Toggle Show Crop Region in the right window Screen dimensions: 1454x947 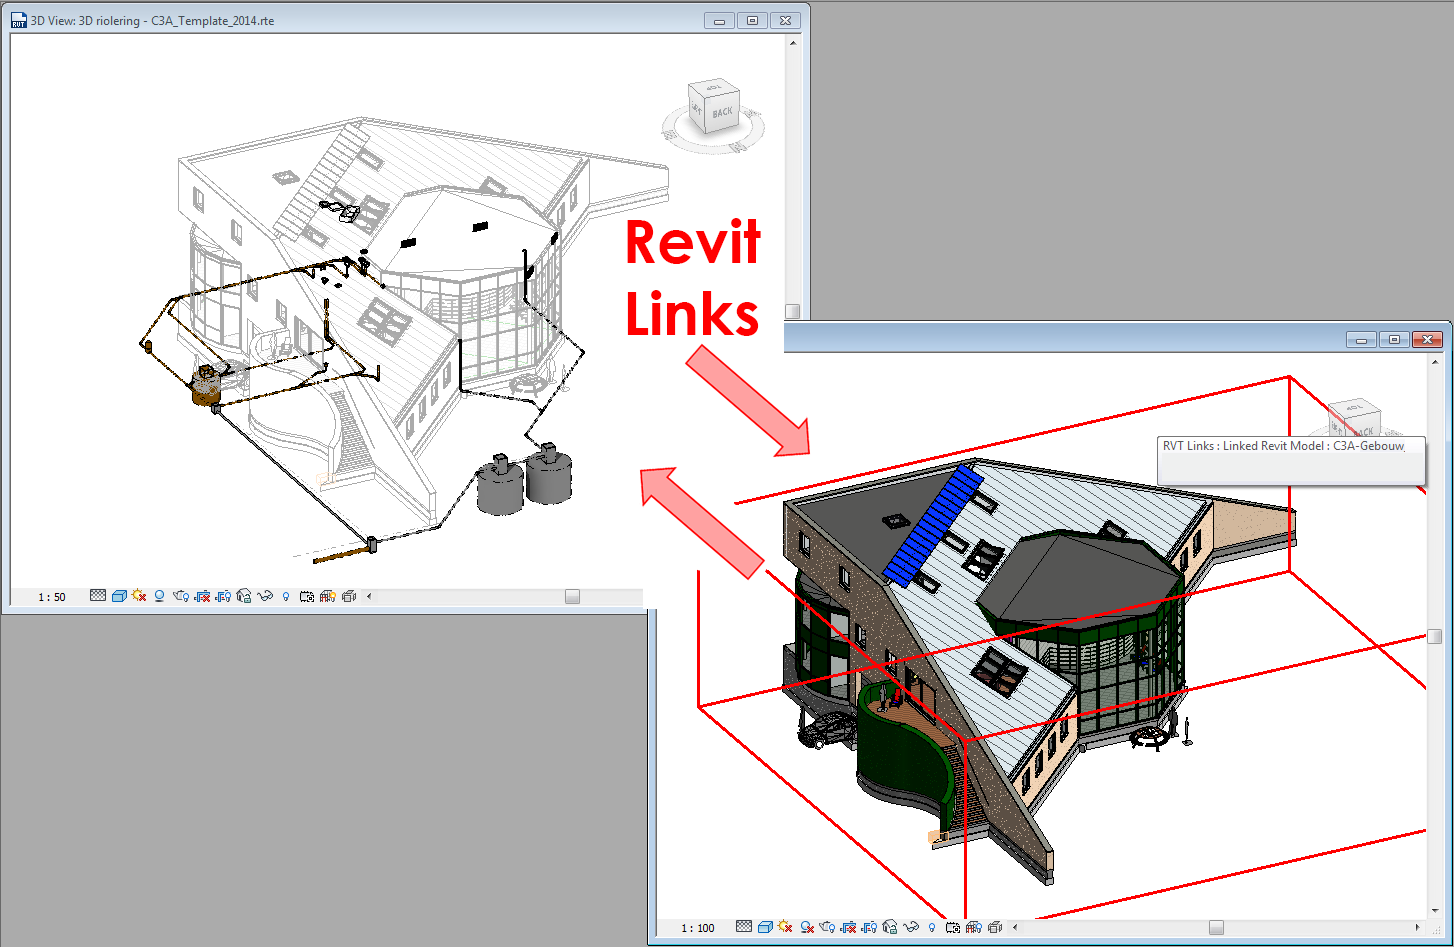click(869, 927)
